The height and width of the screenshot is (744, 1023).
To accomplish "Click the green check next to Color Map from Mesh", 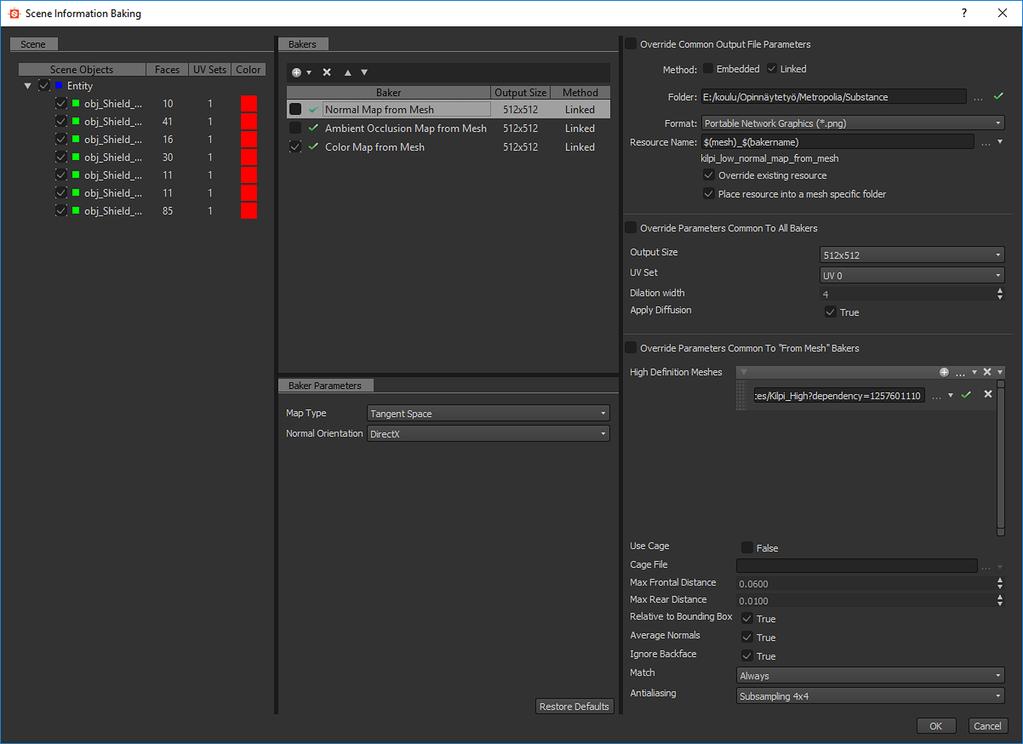I will (313, 147).
